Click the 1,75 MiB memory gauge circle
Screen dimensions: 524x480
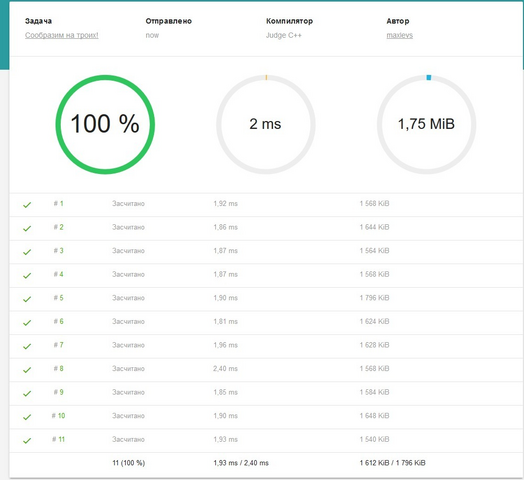pos(426,124)
